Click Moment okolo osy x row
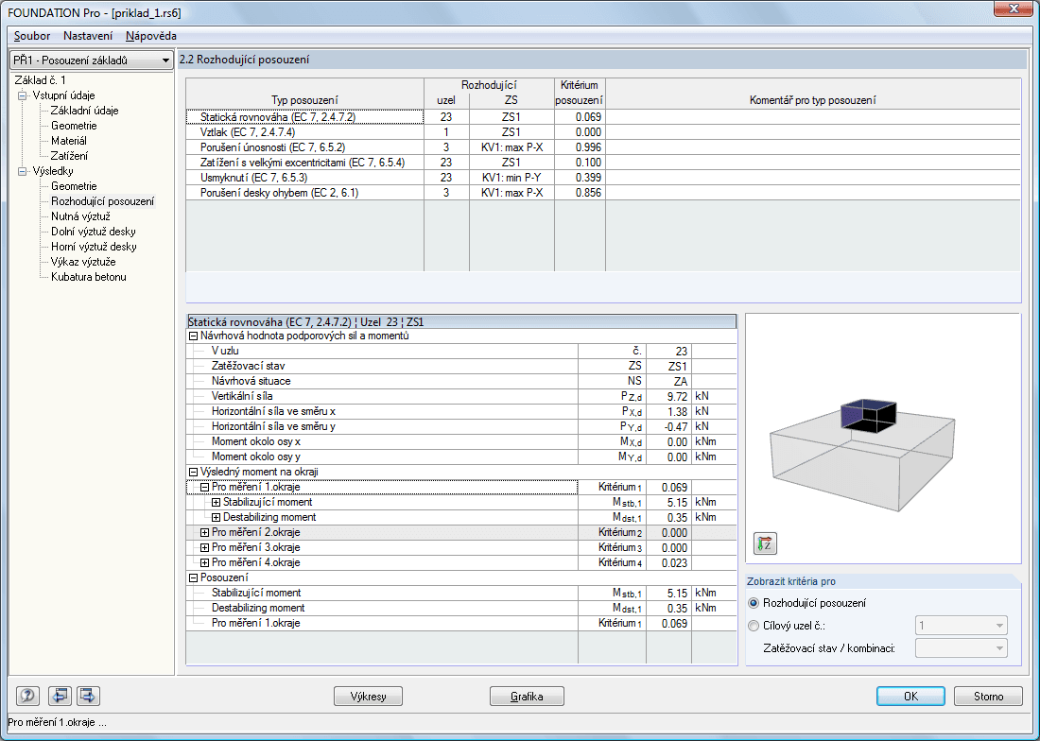This screenshot has height=741, width=1040. [461, 442]
